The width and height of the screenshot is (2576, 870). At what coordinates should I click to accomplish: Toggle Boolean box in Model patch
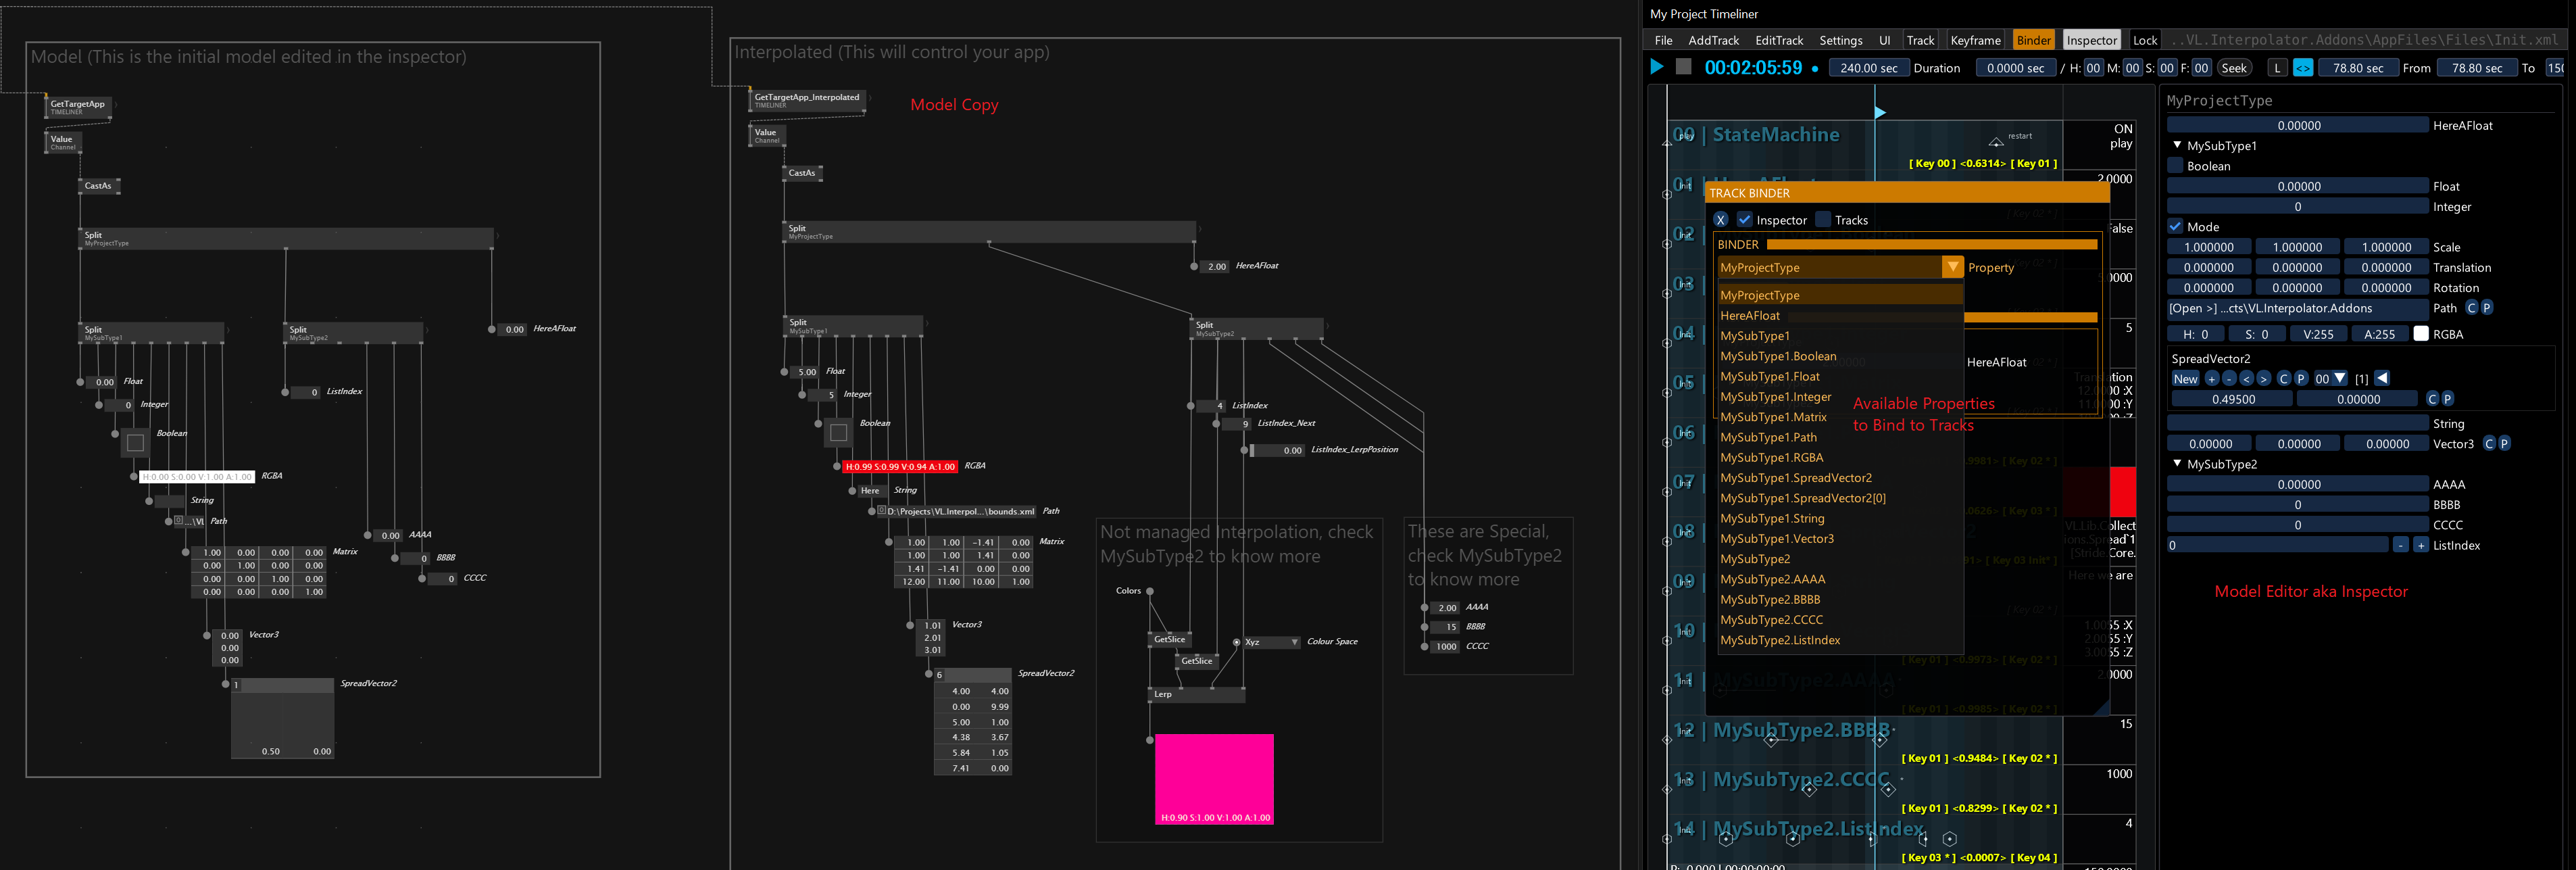(x=135, y=442)
